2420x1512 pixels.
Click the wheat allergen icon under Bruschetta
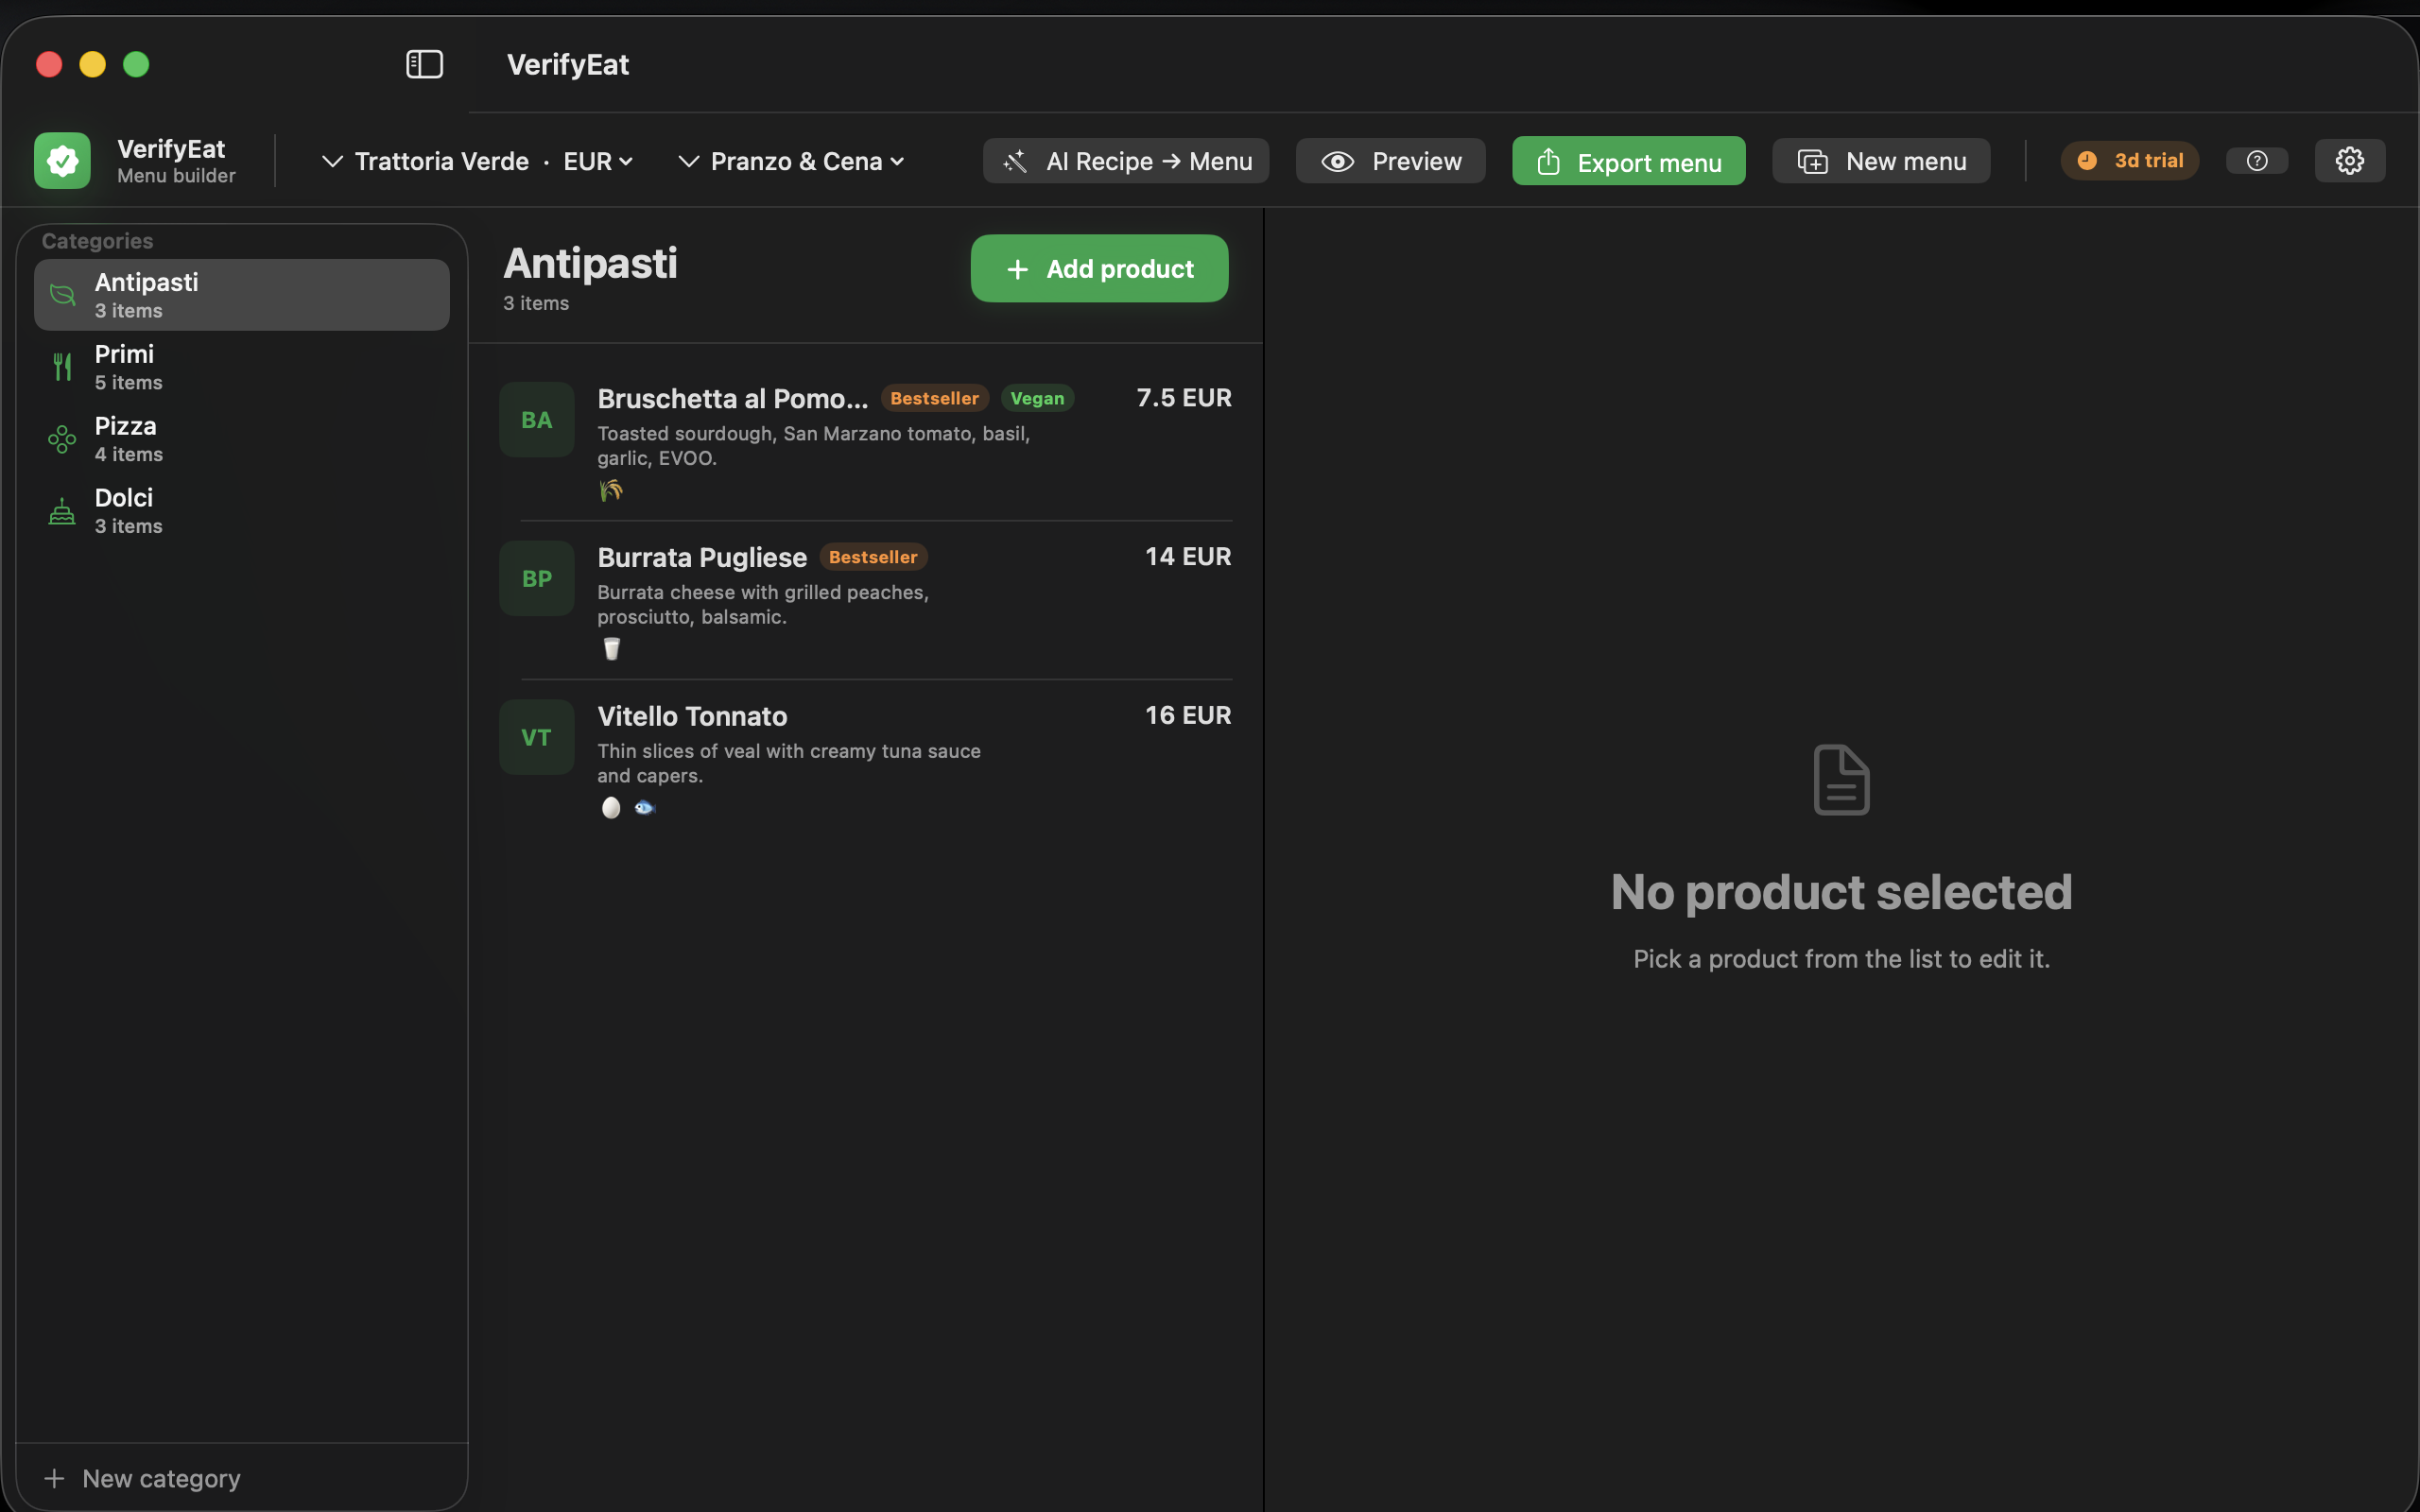(611, 490)
